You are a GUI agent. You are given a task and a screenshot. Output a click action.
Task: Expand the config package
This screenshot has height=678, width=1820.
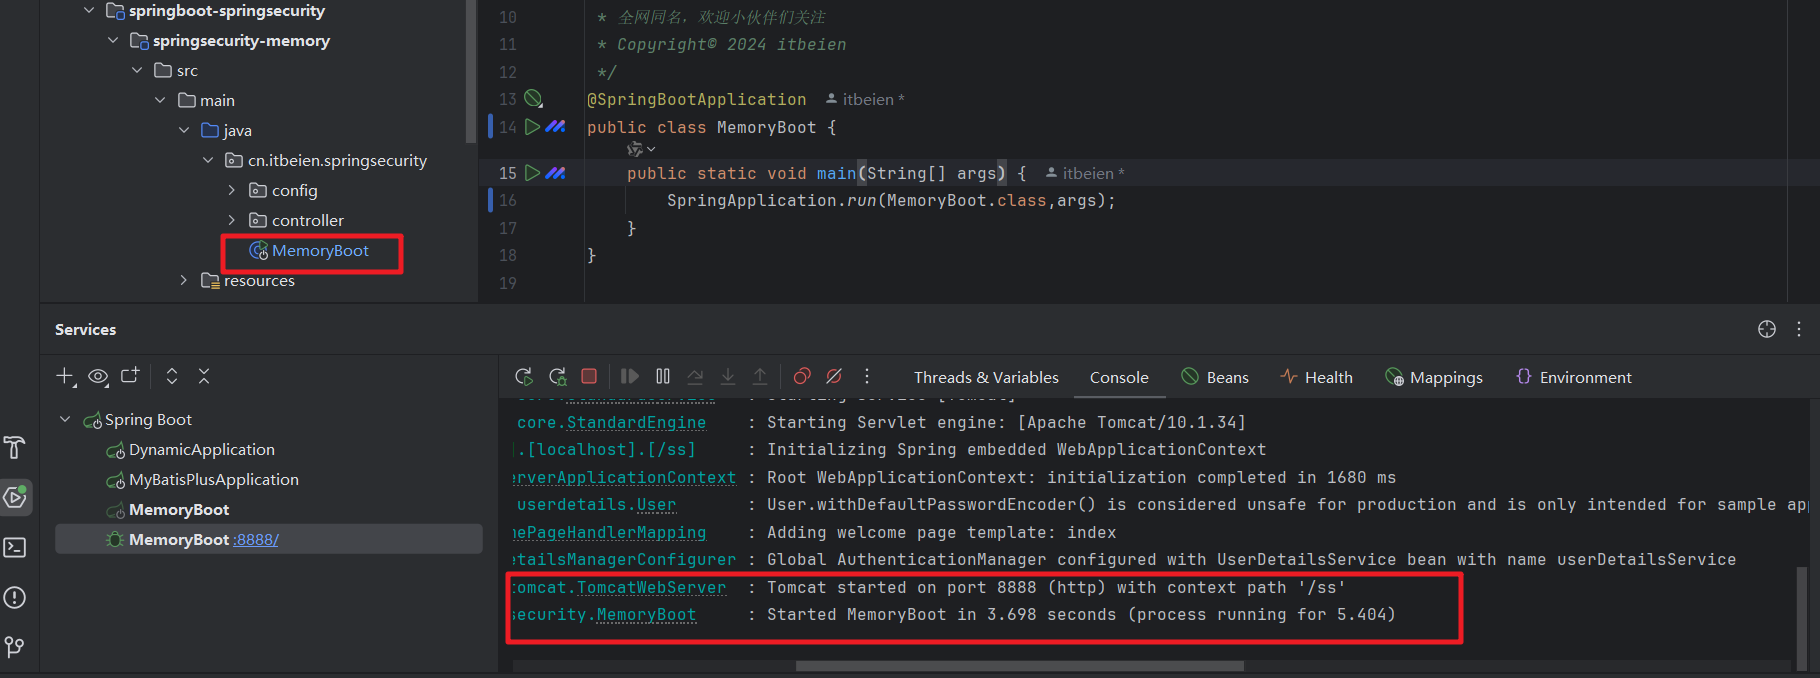click(x=232, y=190)
